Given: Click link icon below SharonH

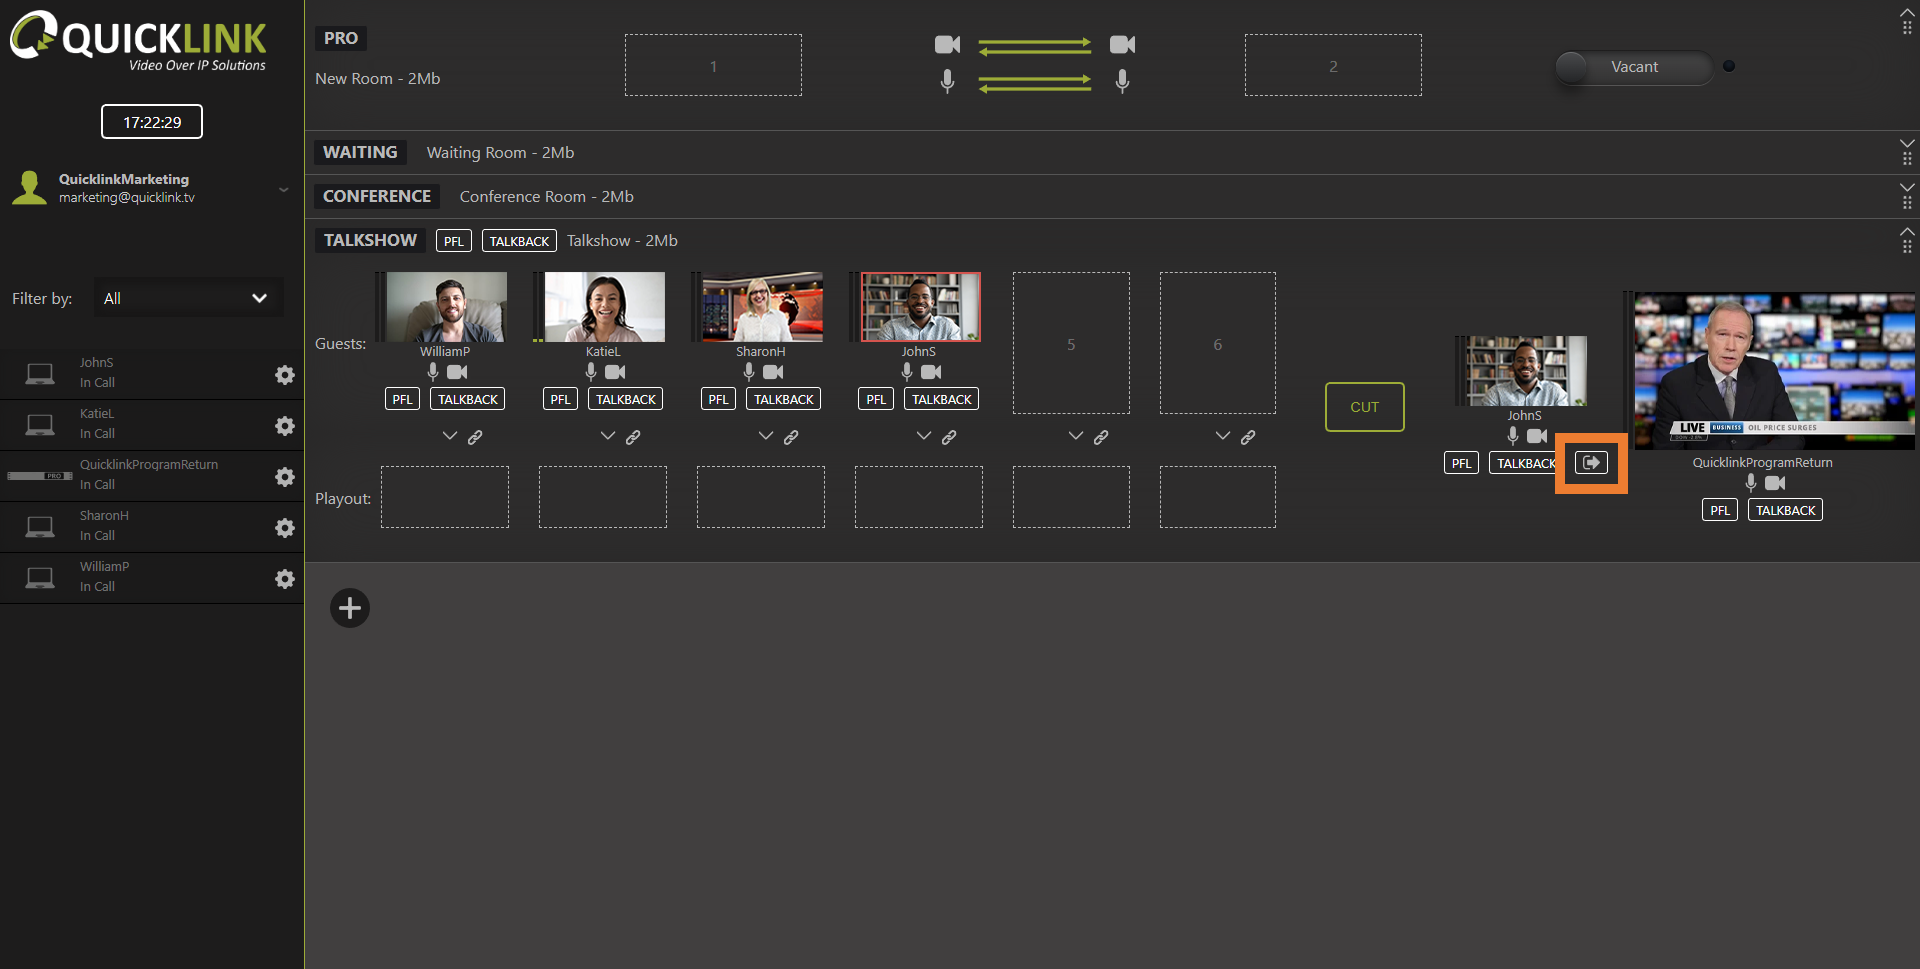Looking at the screenshot, I should (791, 437).
